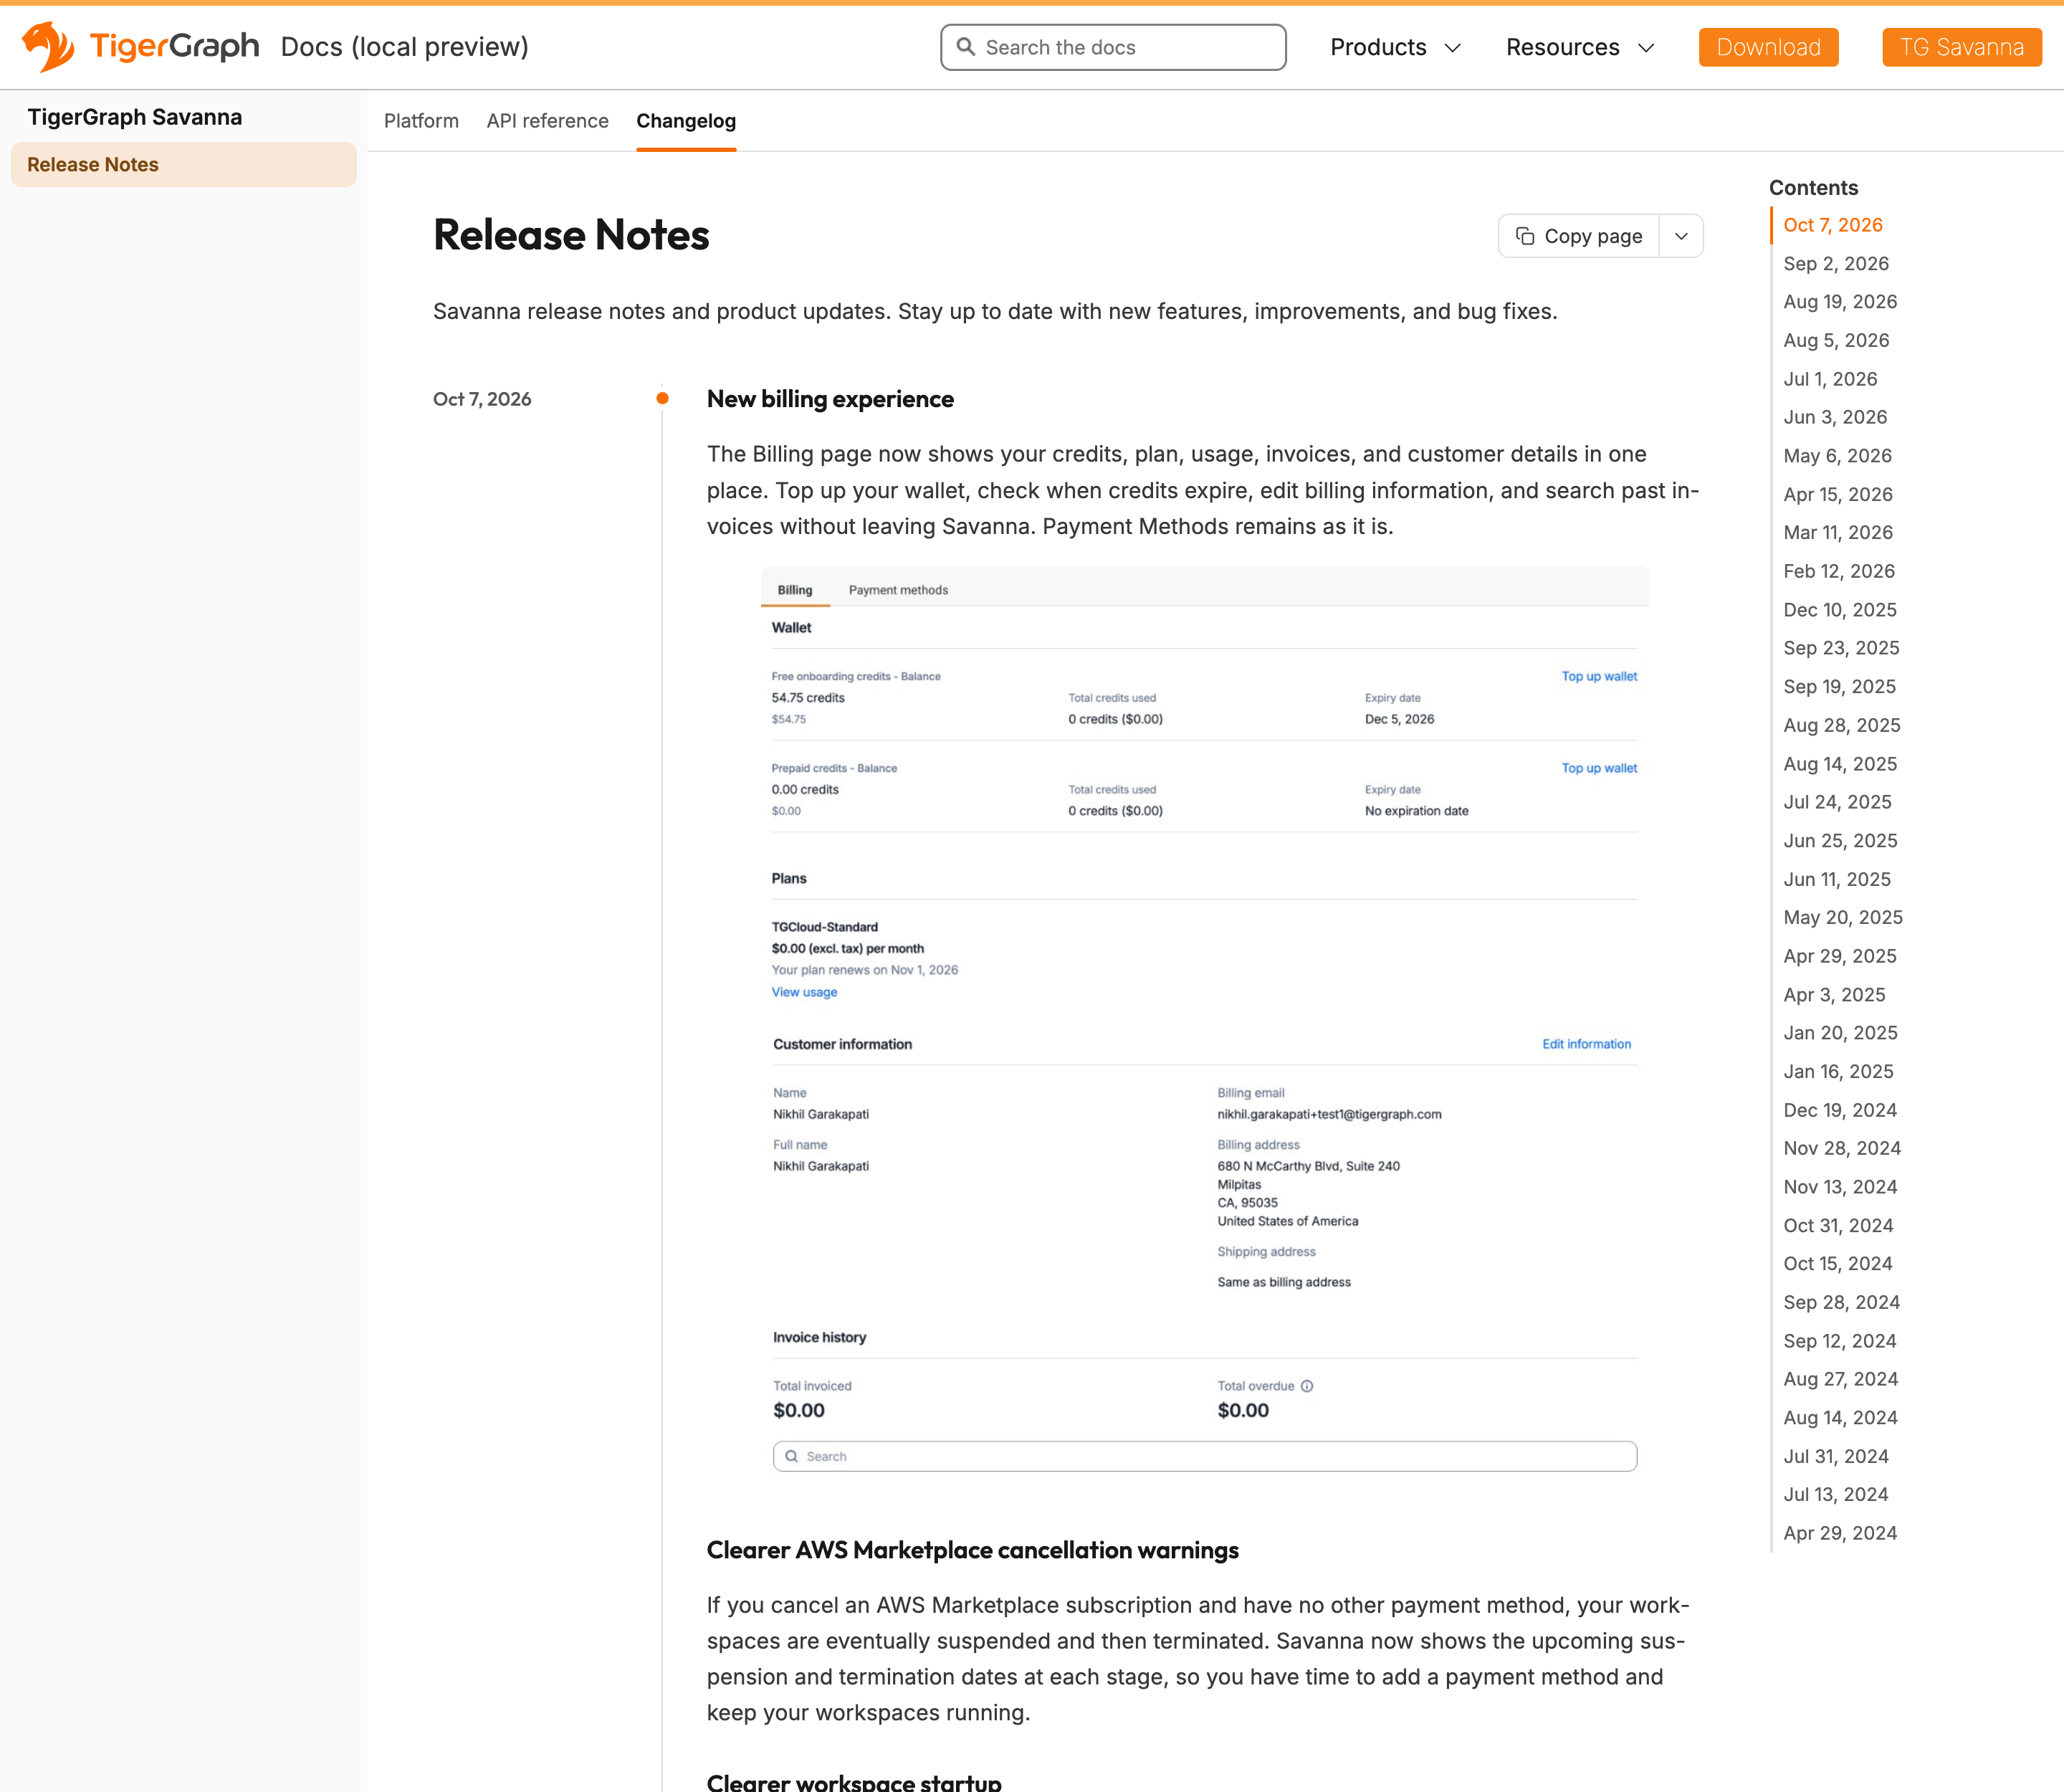Image resolution: width=2064 pixels, height=1792 pixels.
Task: Jump to Sep 2, 2026 in Contents
Action: pyautogui.click(x=1836, y=264)
